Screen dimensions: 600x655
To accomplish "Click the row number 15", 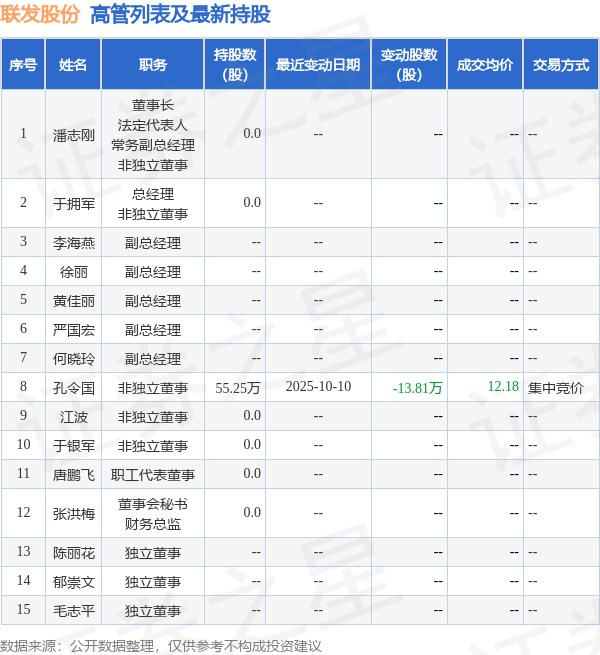I will (23, 609).
